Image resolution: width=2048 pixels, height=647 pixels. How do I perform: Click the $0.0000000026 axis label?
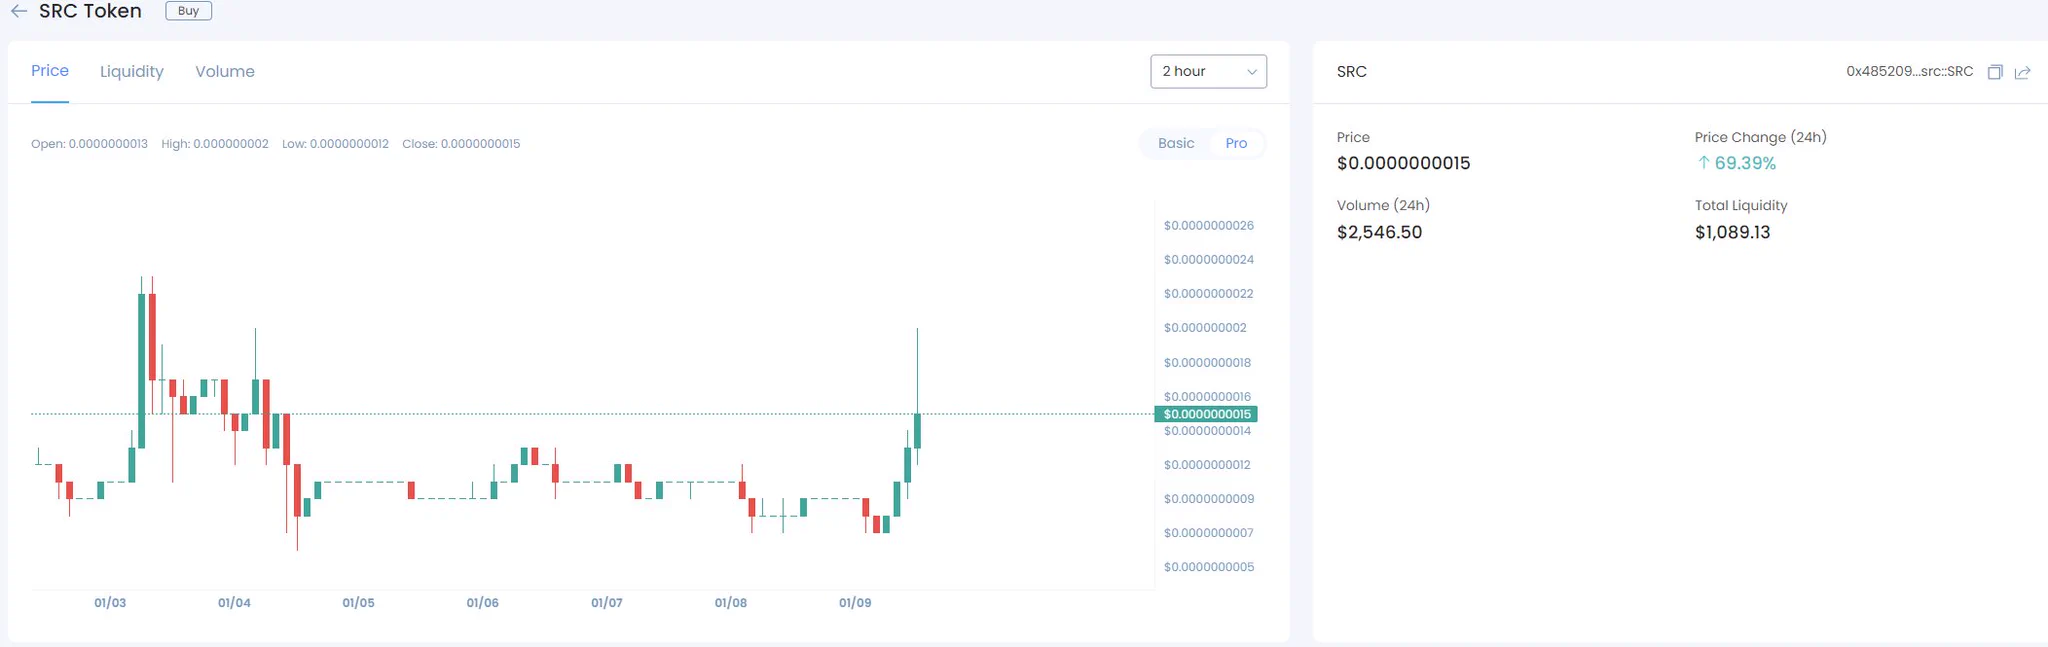pyautogui.click(x=1208, y=226)
